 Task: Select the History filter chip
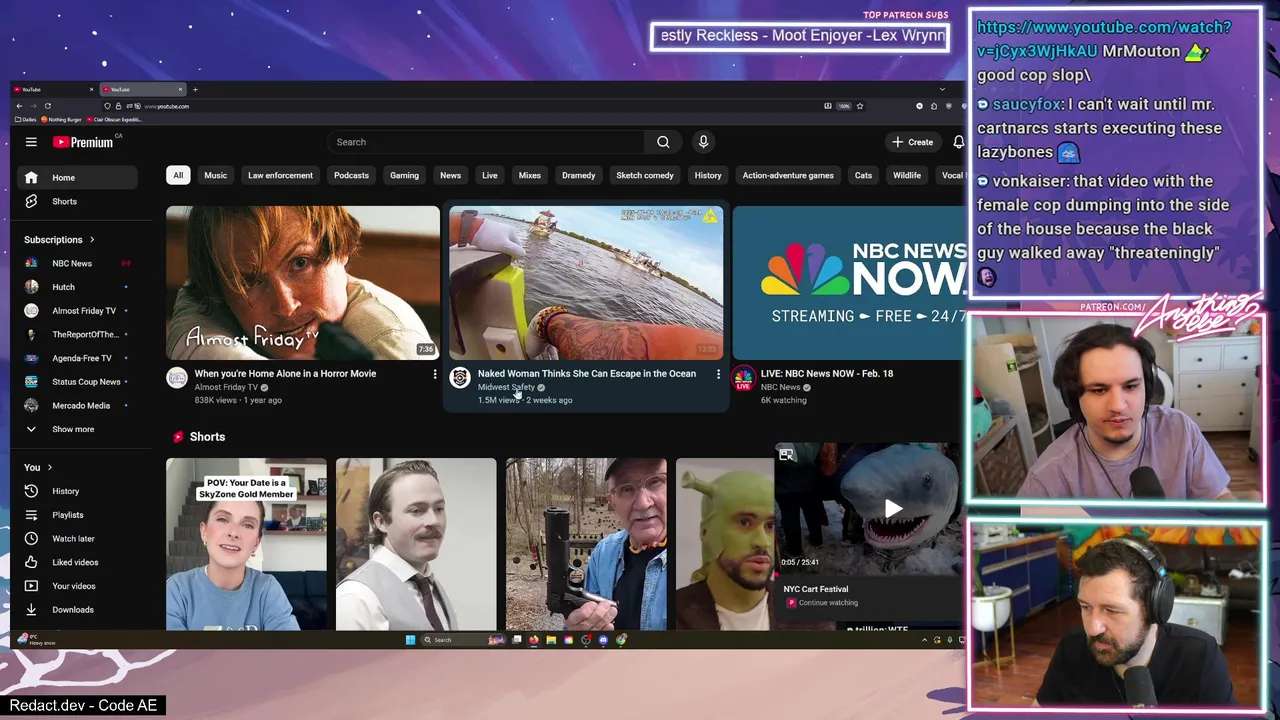708,175
